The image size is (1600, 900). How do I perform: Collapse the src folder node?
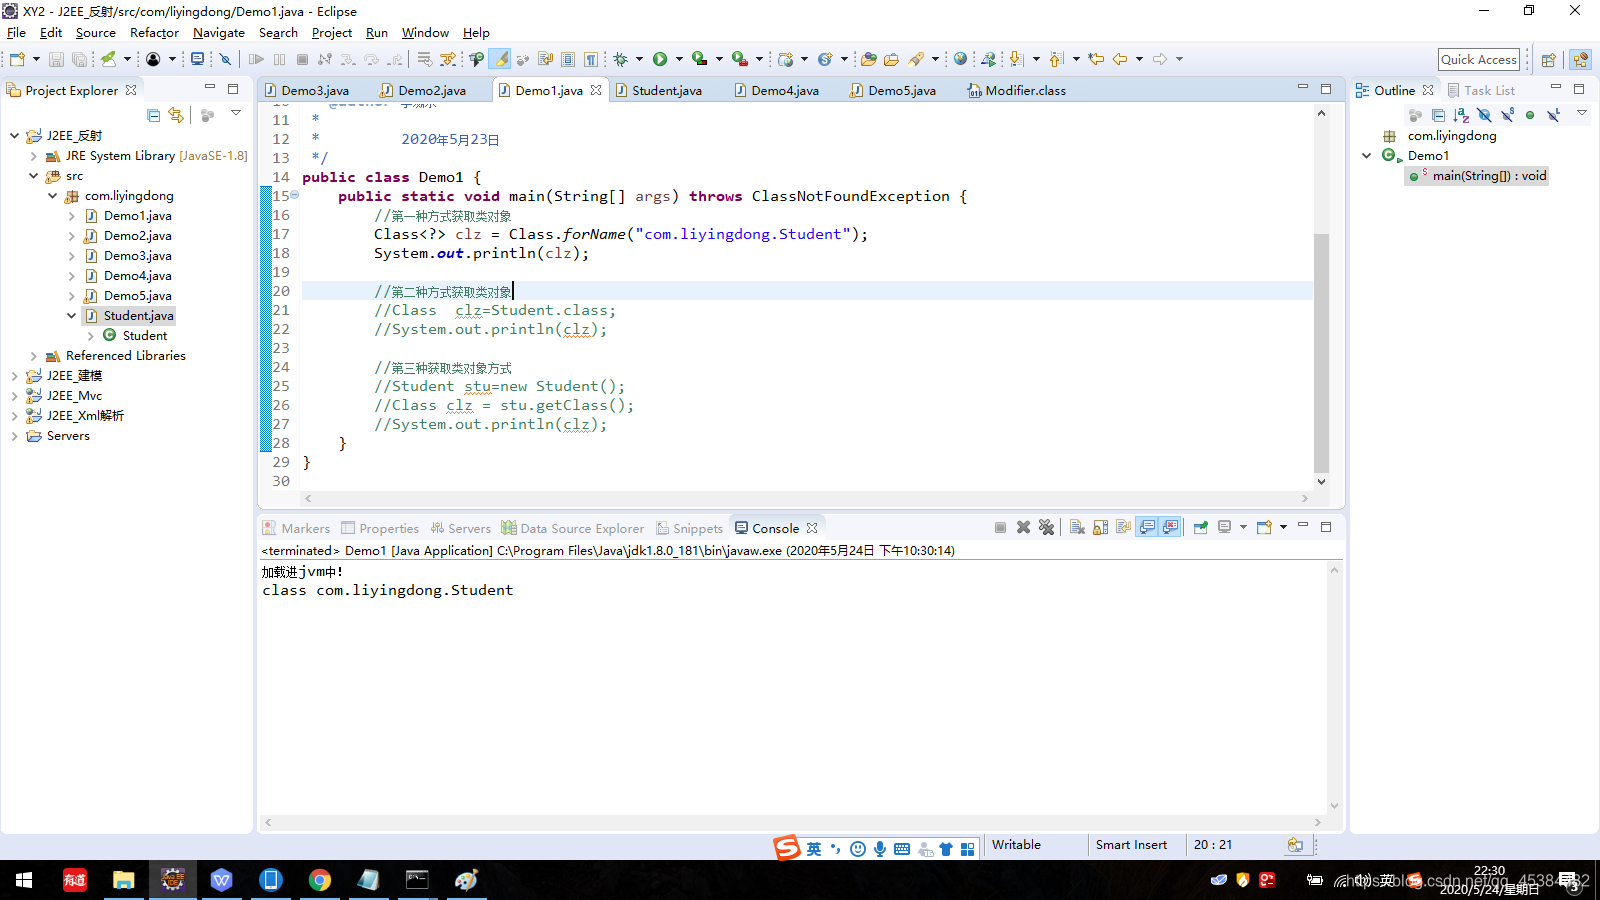[33, 175]
